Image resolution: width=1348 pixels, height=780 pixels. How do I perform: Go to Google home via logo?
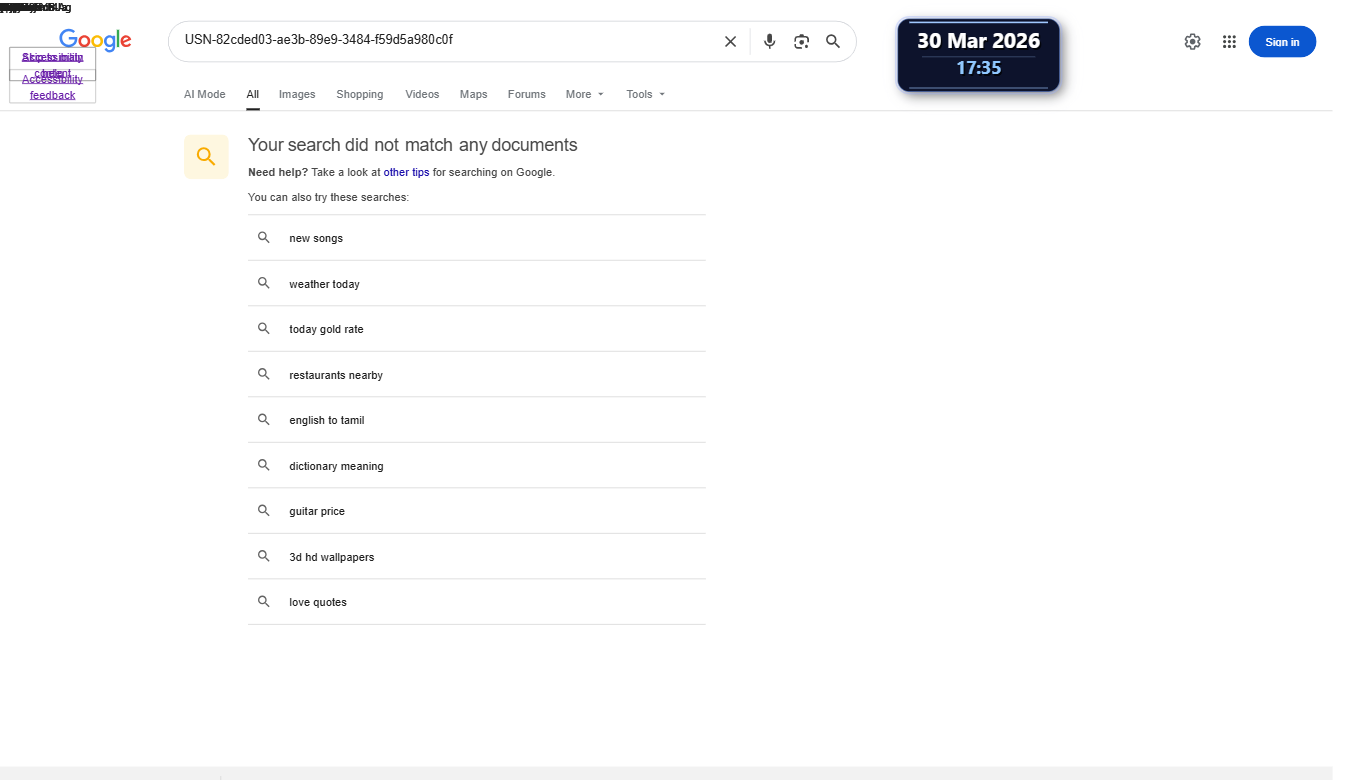pos(95,40)
